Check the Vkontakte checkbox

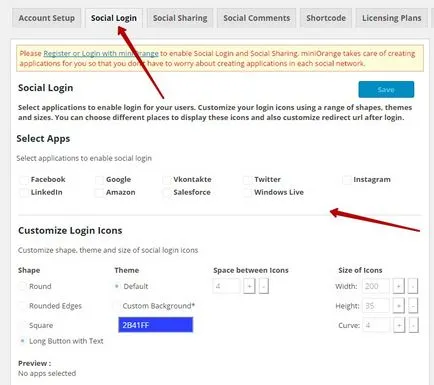[167, 180]
